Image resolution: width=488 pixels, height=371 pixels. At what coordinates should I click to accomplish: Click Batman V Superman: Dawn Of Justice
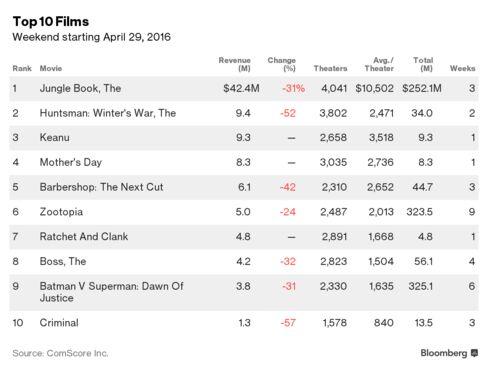tap(111, 292)
